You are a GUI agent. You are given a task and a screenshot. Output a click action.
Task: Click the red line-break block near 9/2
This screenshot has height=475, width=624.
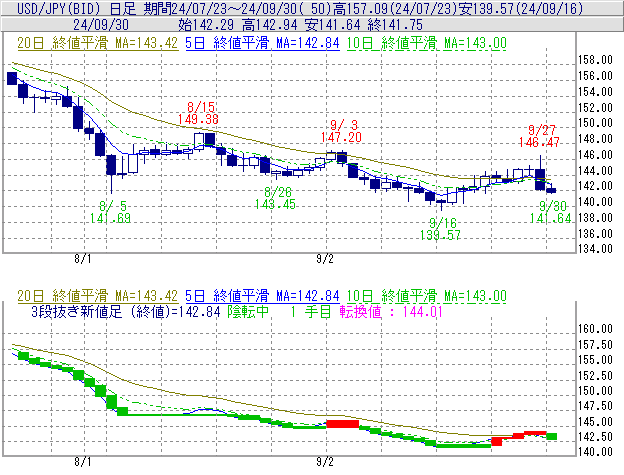pyautogui.click(x=343, y=424)
